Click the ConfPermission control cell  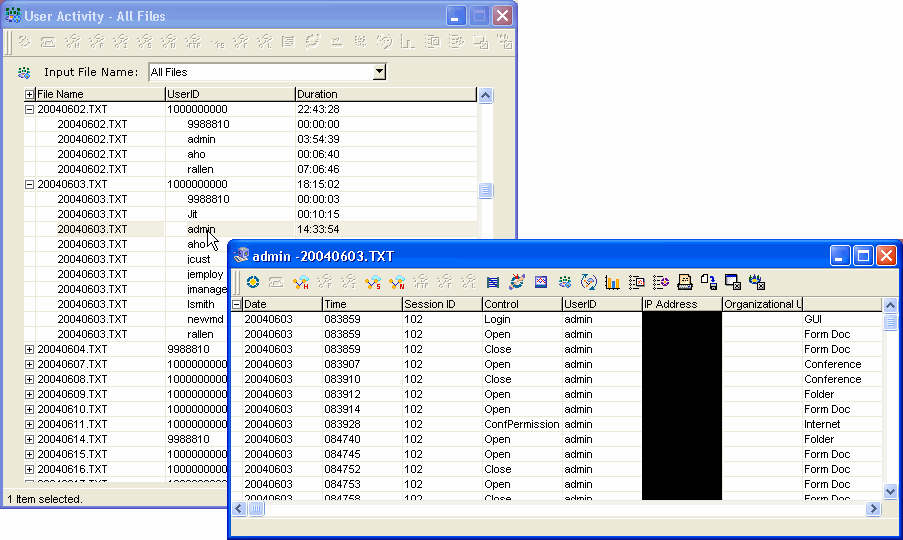[522, 424]
